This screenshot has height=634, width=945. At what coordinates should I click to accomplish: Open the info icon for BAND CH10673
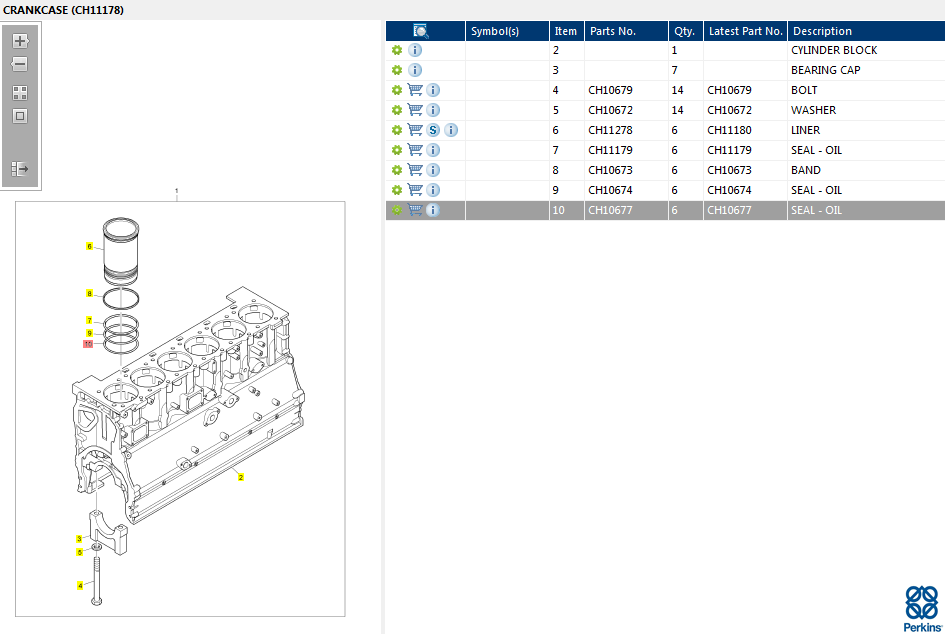click(433, 170)
